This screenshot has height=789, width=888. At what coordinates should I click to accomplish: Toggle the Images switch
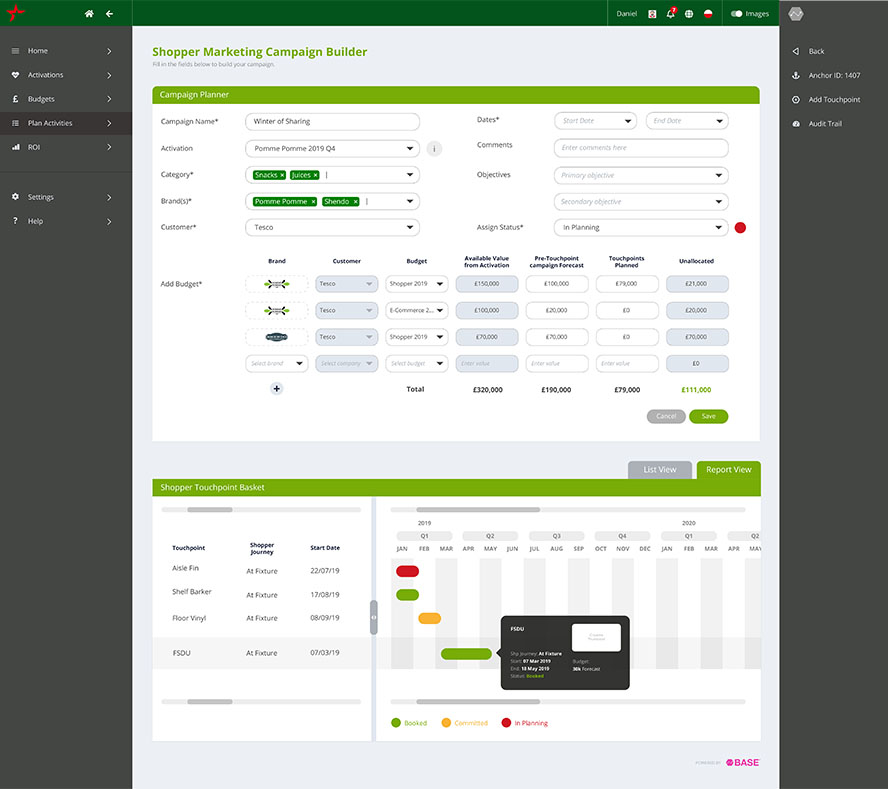pyautogui.click(x=737, y=14)
